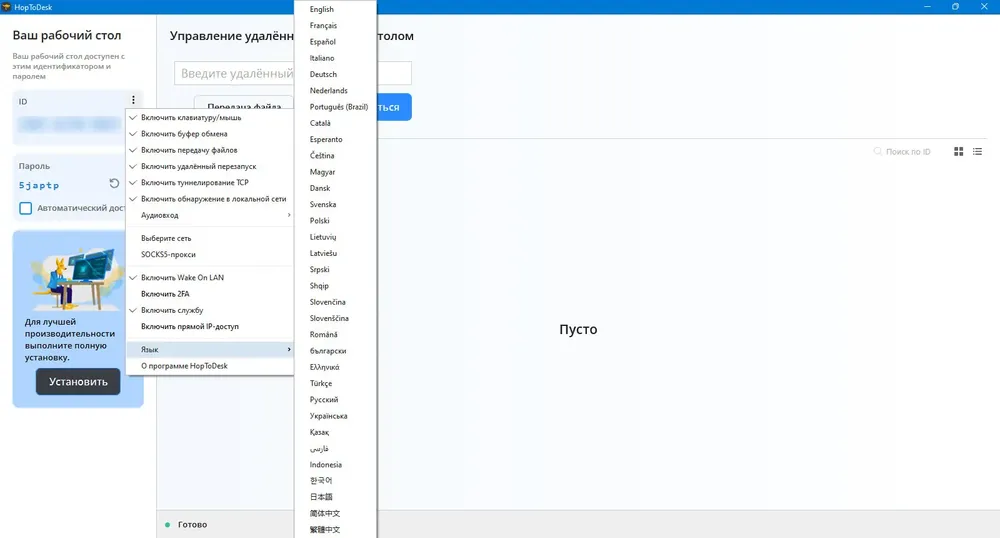Select Română language
This screenshot has width=1000, height=538.
click(335, 334)
